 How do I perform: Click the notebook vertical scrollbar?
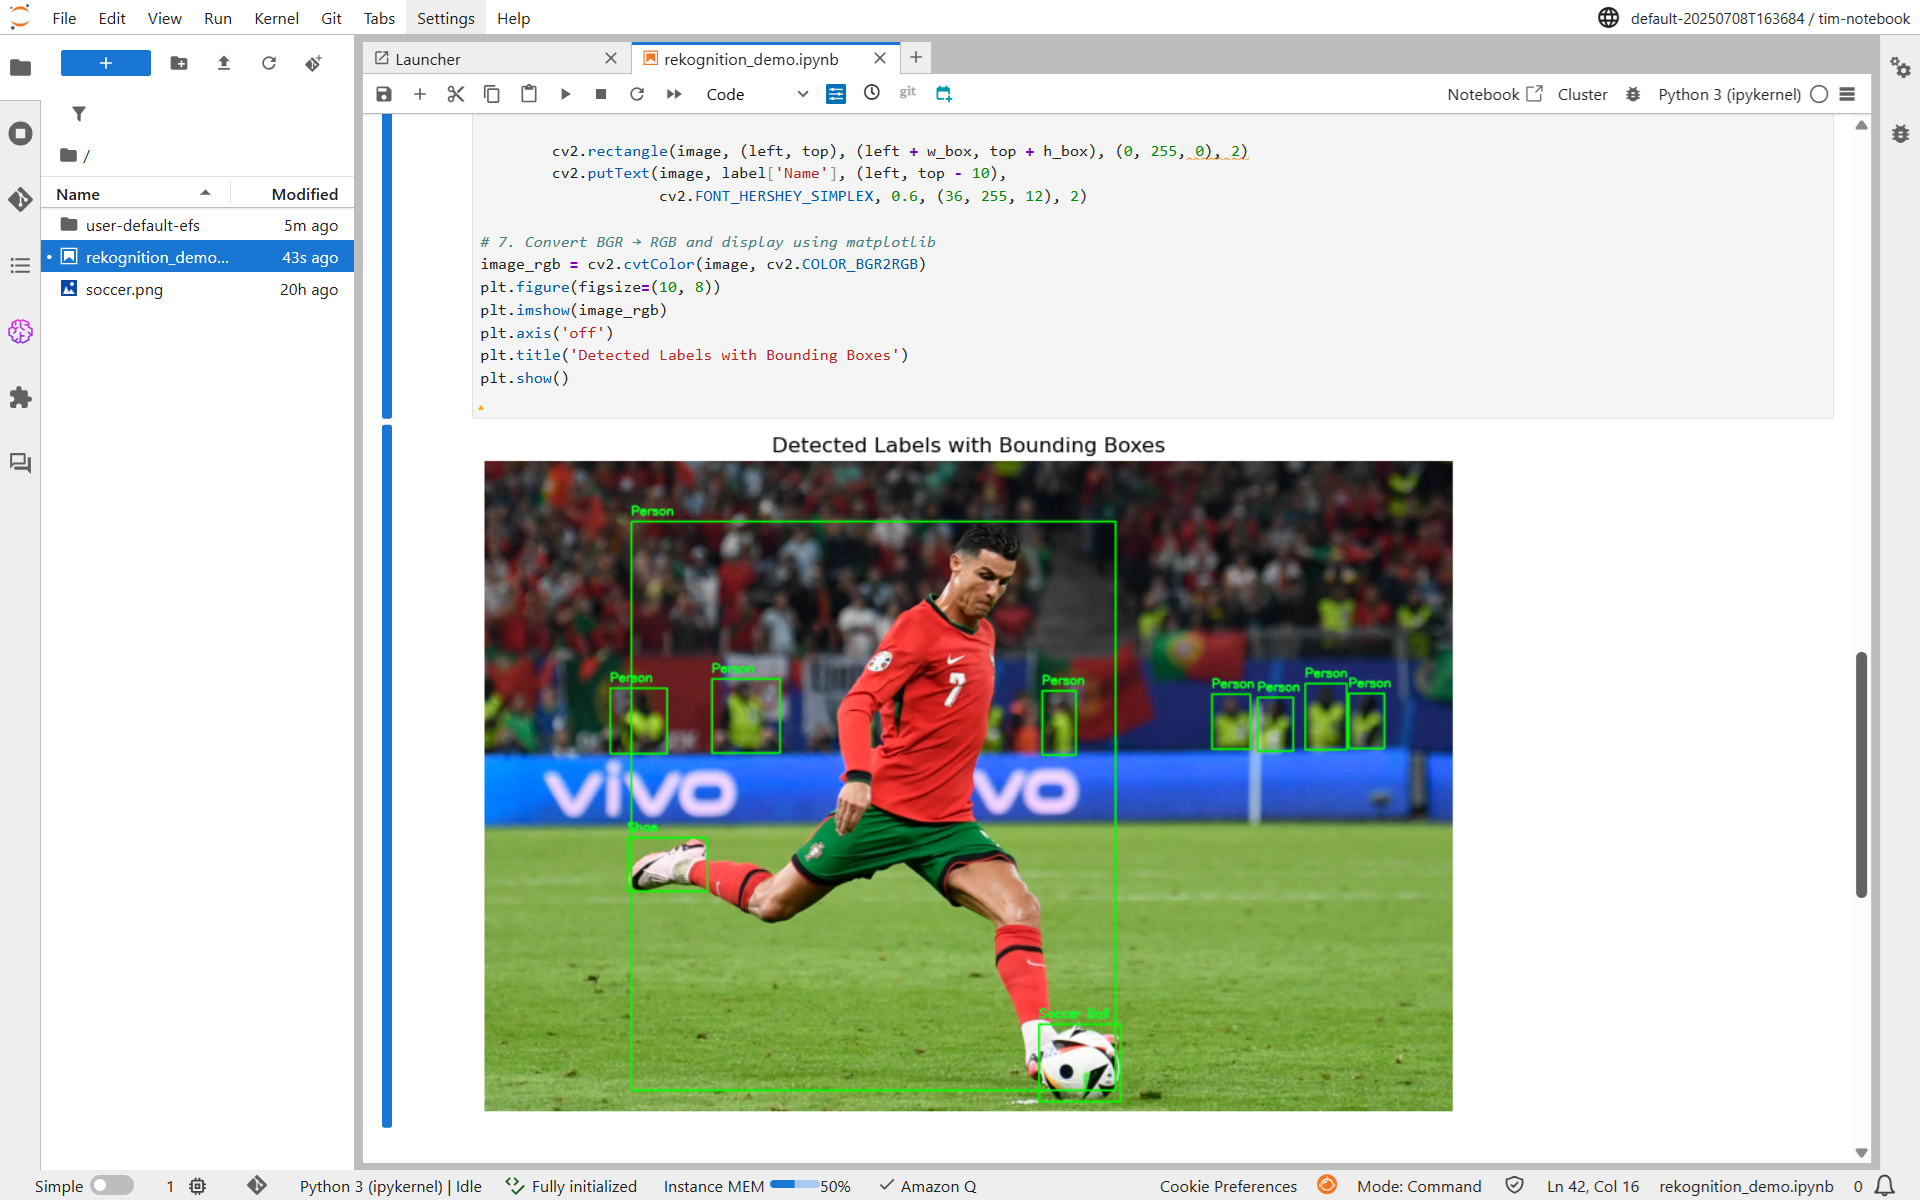1861,774
